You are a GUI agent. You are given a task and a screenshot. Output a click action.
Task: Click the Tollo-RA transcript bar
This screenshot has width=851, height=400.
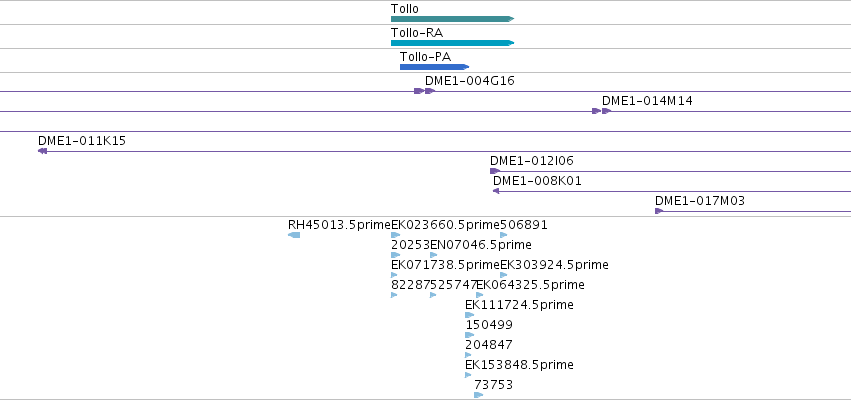(452, 43)
